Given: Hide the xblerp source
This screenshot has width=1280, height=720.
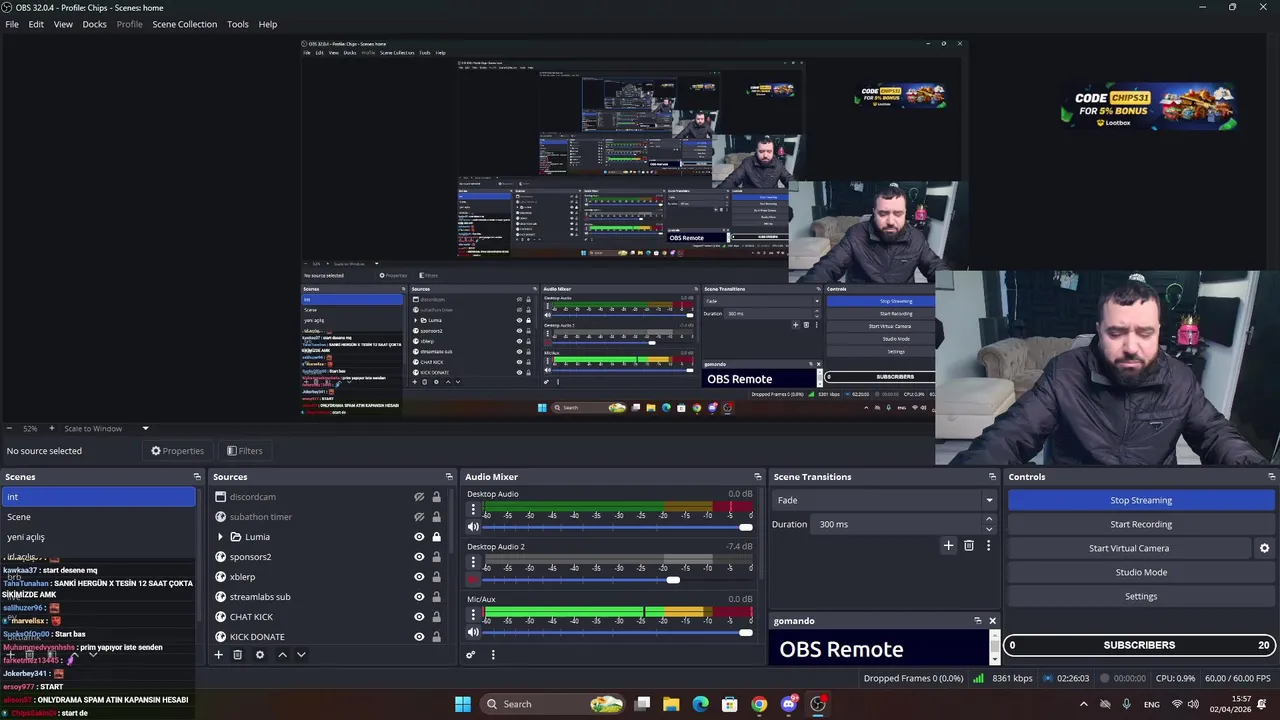Looking at the screenshot, I should (x=419, y=577).
